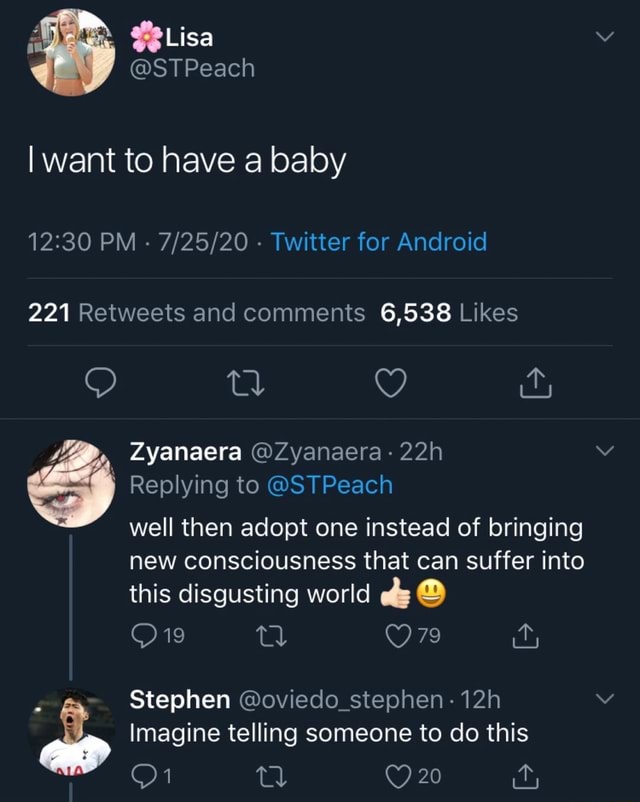Retweet Lisa's tweet

[x=246, y=383]
